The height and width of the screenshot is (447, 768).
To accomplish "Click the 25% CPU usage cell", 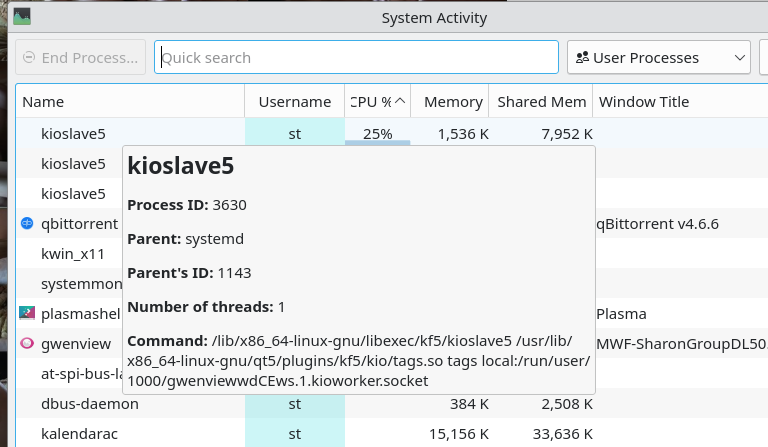I will point(377,133).
